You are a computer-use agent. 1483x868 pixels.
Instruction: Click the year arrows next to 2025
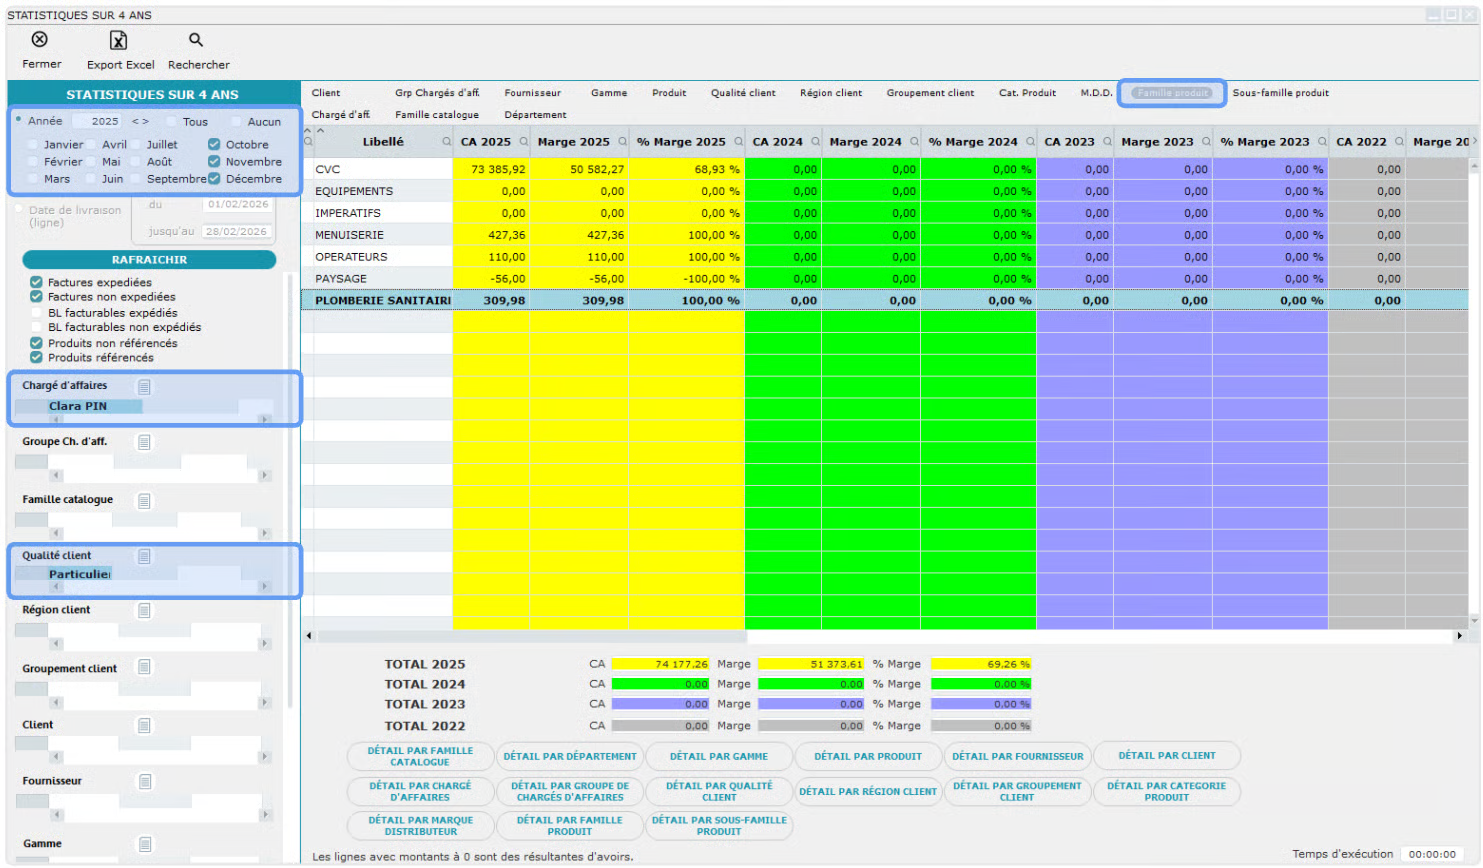[140, 122]
